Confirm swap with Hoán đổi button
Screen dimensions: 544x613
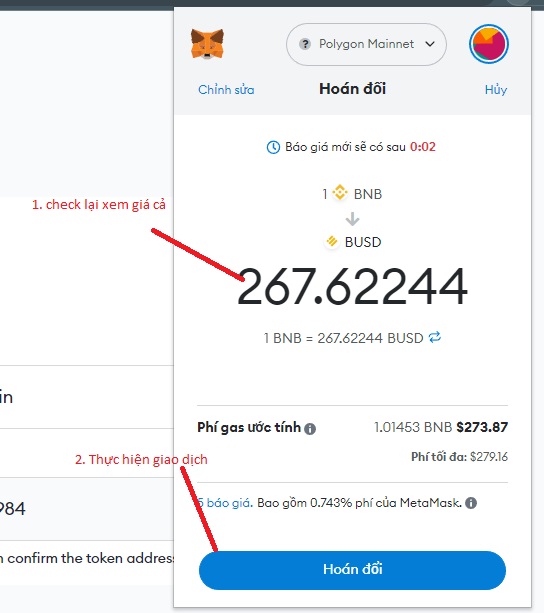pyautogui.click(x=352, y=570)
